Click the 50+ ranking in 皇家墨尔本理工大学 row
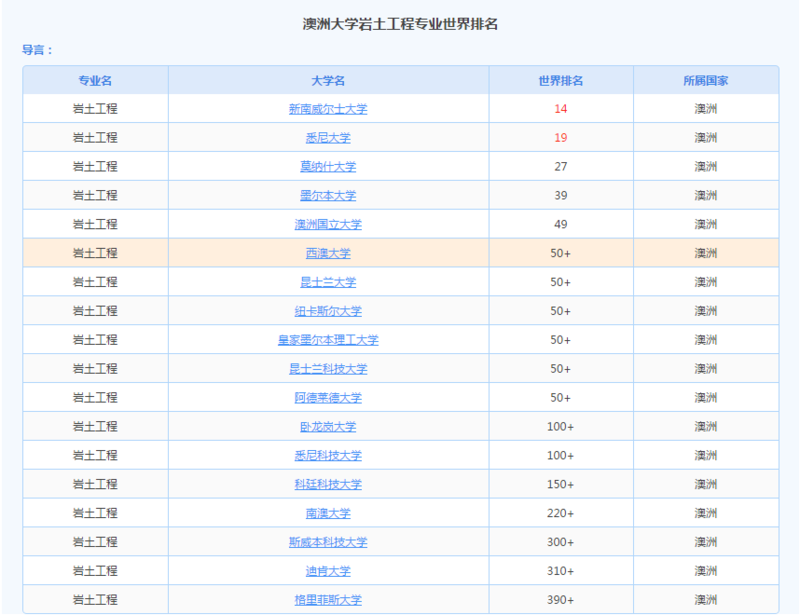 pos(561,340)
